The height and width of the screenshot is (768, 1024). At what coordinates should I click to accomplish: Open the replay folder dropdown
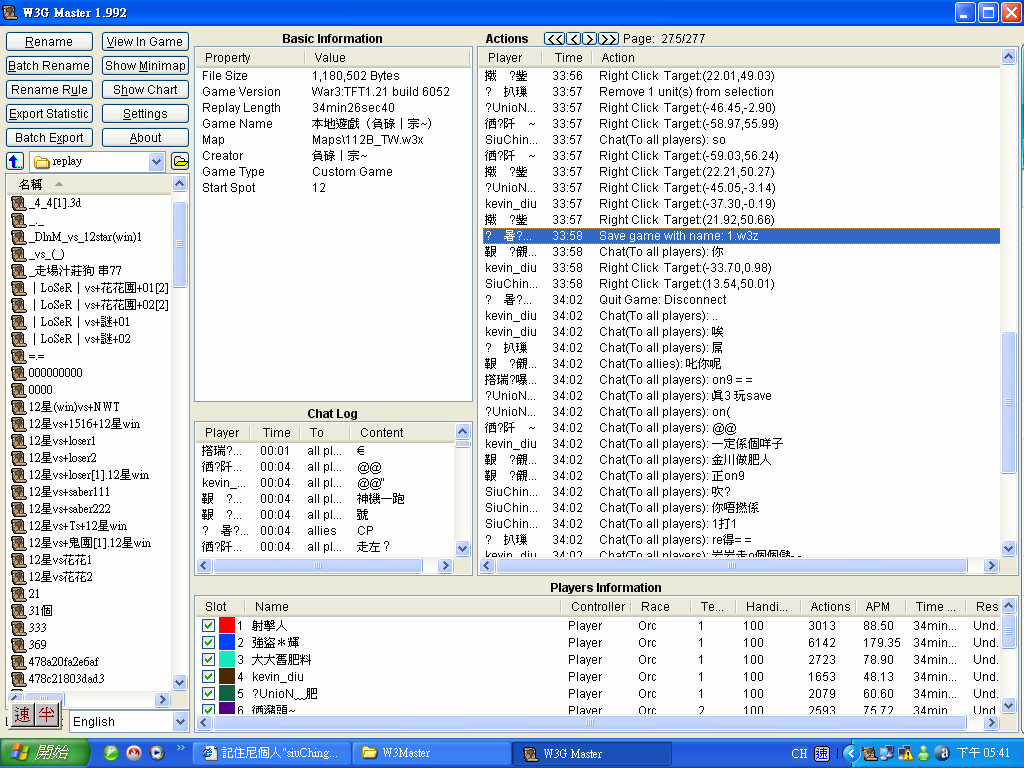click(156, 162)
